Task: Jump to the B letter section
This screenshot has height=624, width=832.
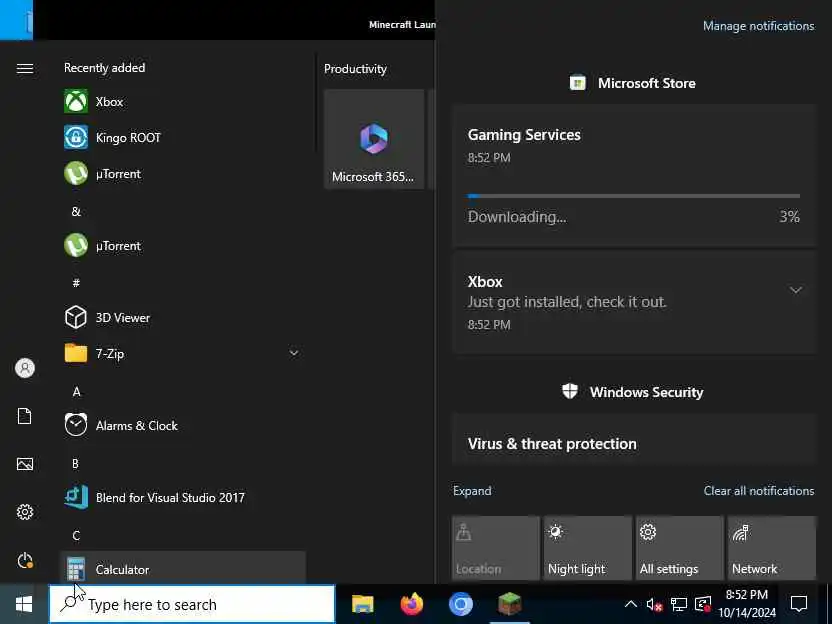Action: point(75,464)
